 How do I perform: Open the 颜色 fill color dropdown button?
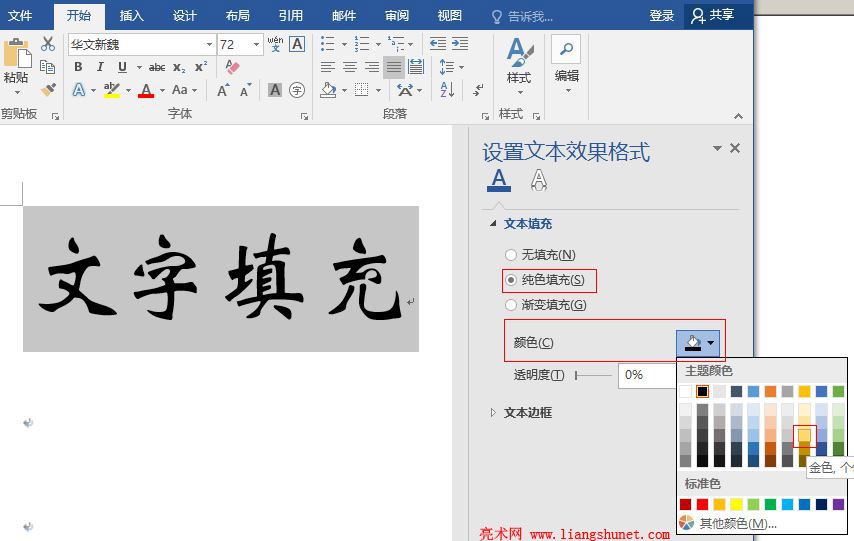point(698,343)
